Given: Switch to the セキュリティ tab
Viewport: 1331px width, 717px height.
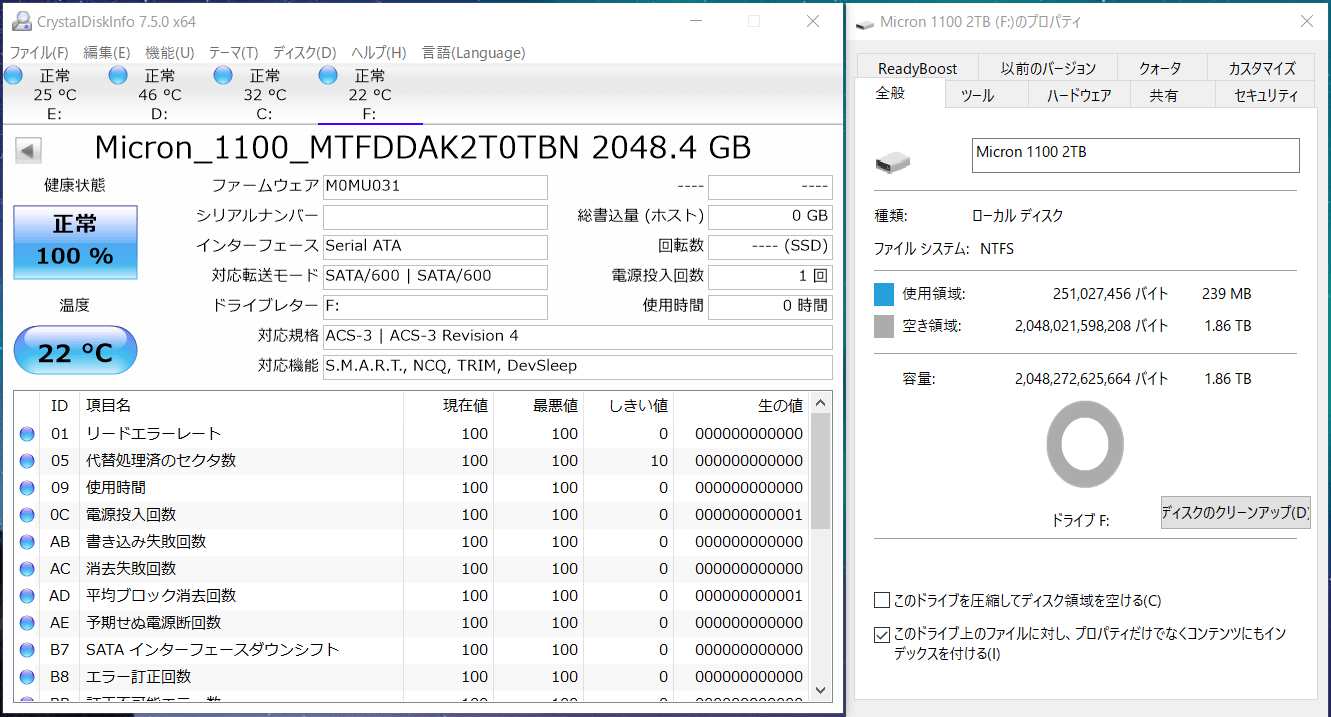Looking at the screenshot, I should [1266, 95].
